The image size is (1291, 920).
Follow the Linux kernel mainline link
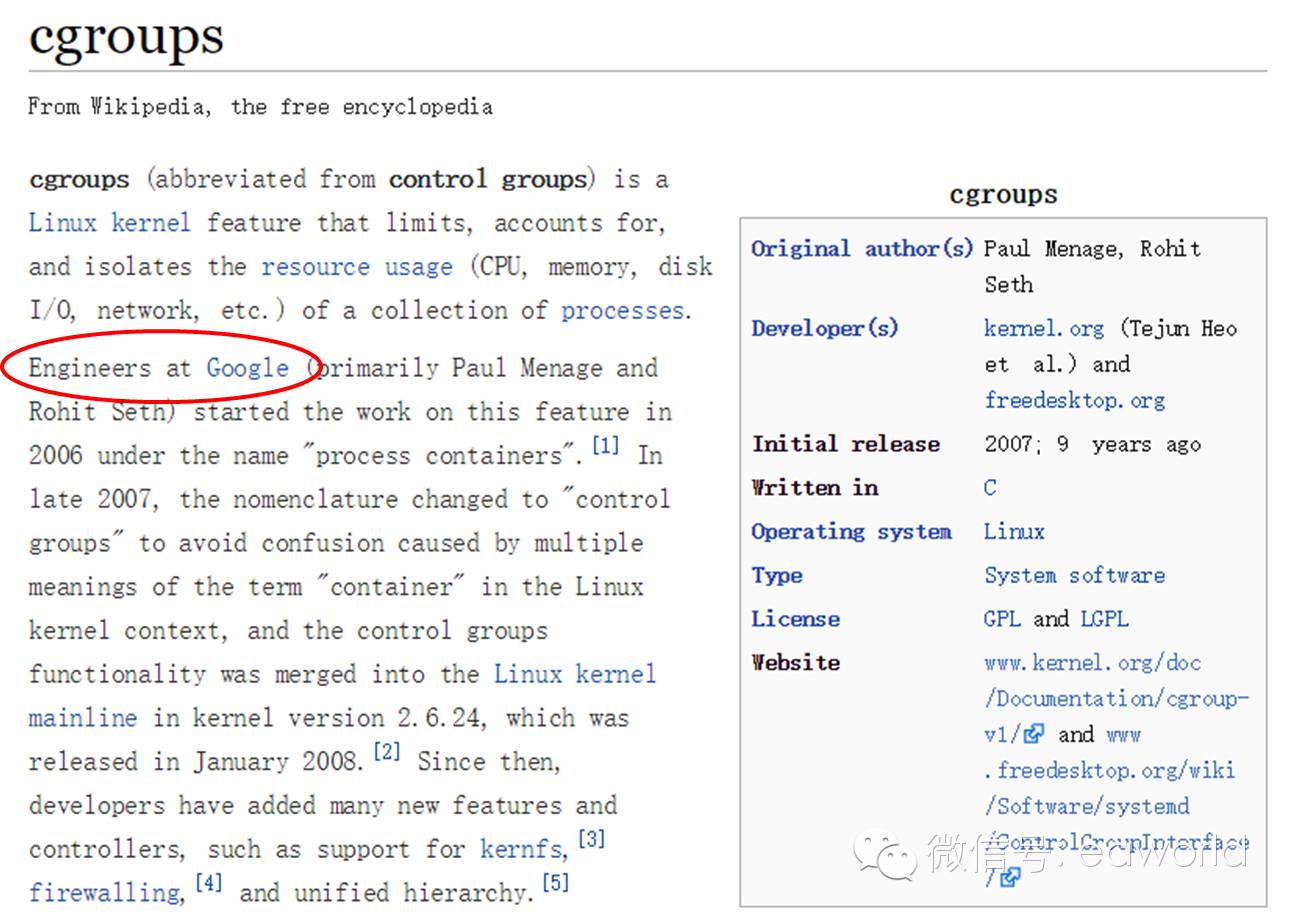coord(575,674)
